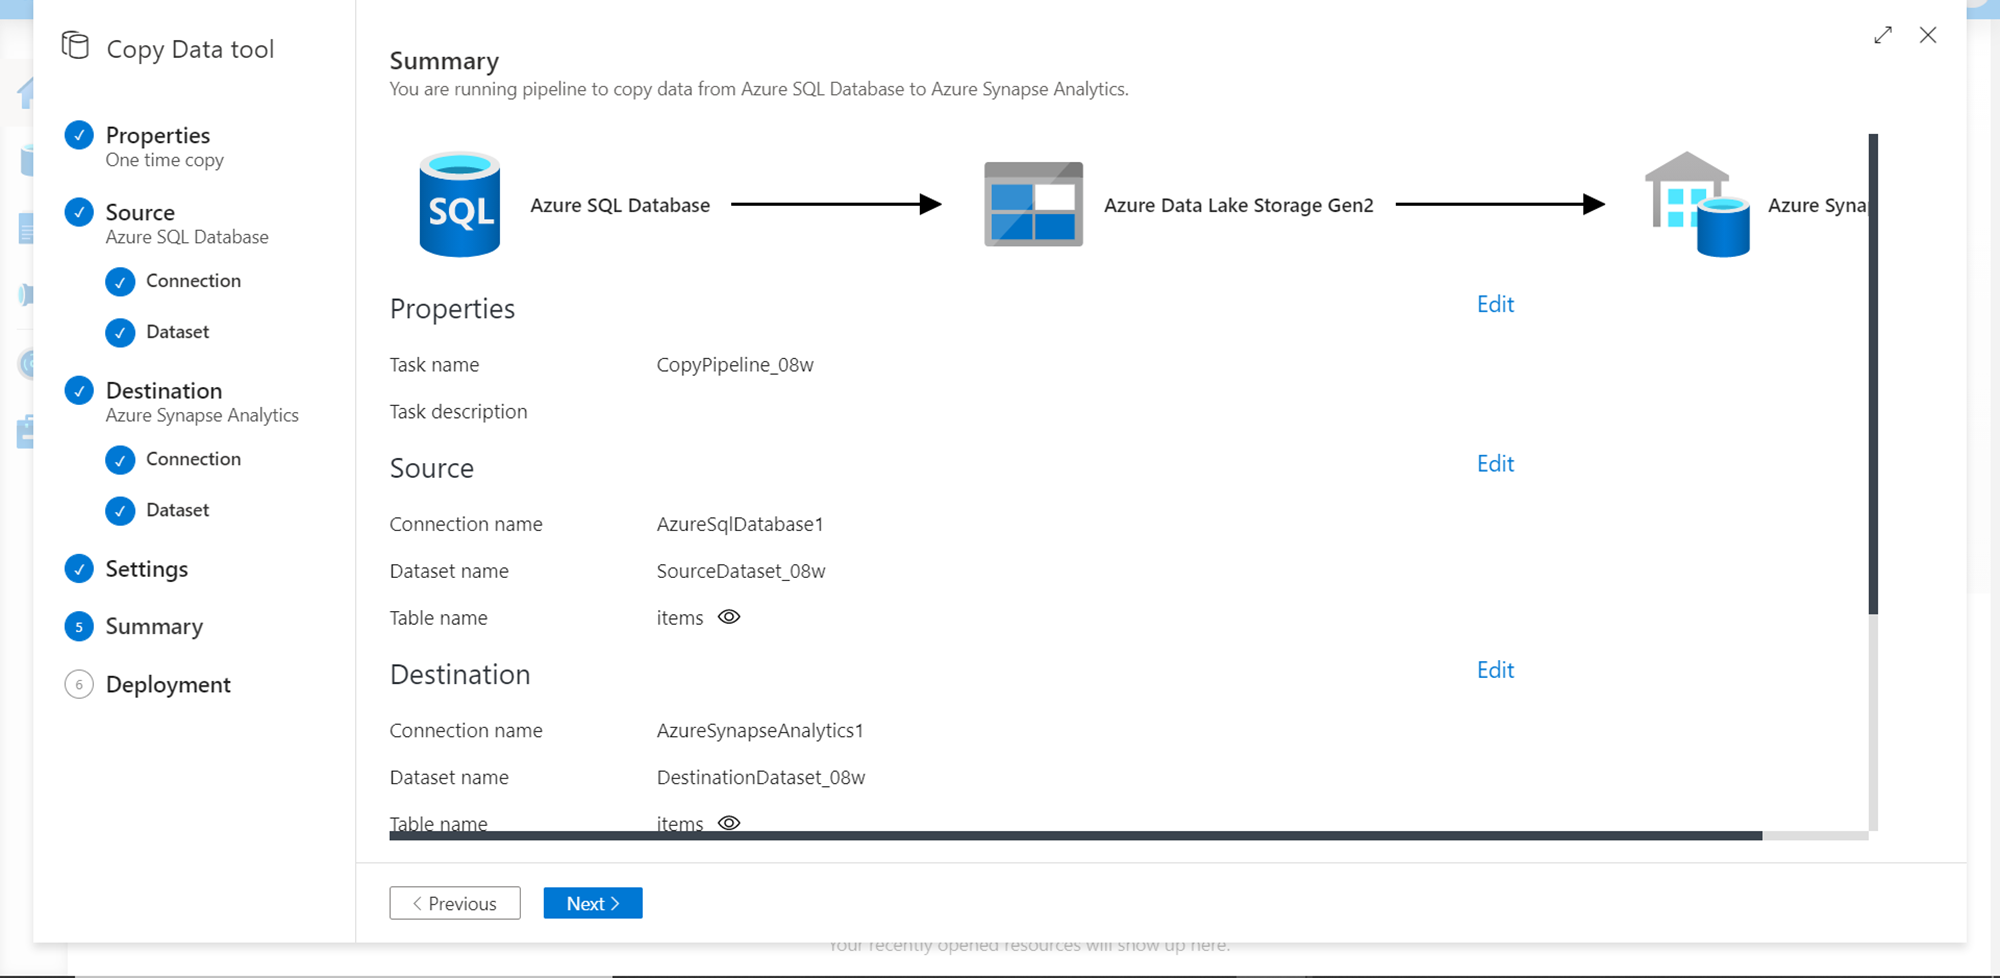Edit the Destination section
Viewport: 2000px width, 978px height.
coord(1495,670)
